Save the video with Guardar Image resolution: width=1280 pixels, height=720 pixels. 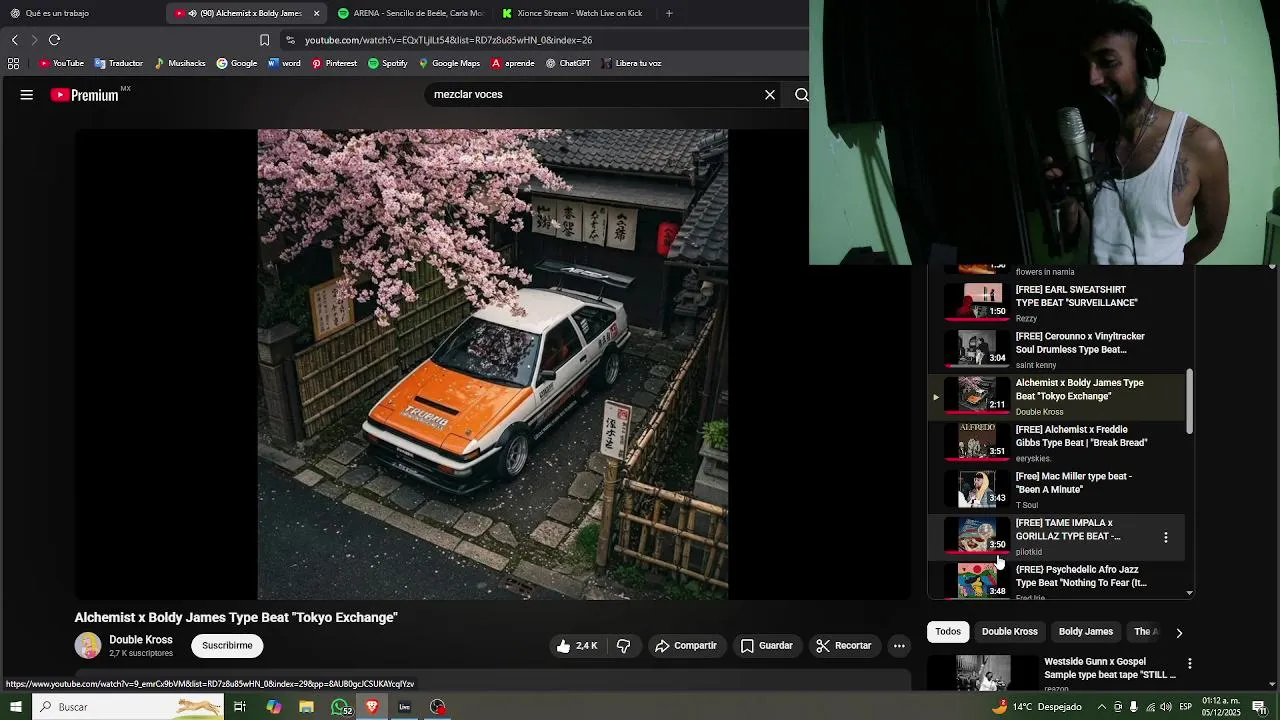(767, 646)
